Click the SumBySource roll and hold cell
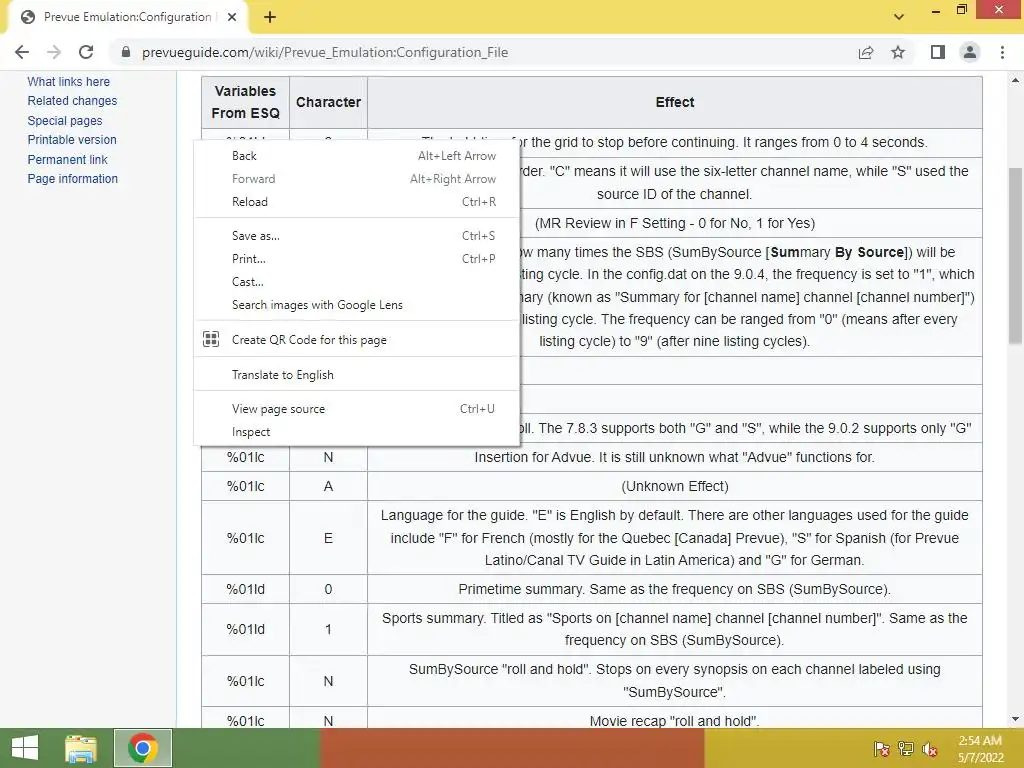This screenshot has height=768, width=1024. pos(675,681)
